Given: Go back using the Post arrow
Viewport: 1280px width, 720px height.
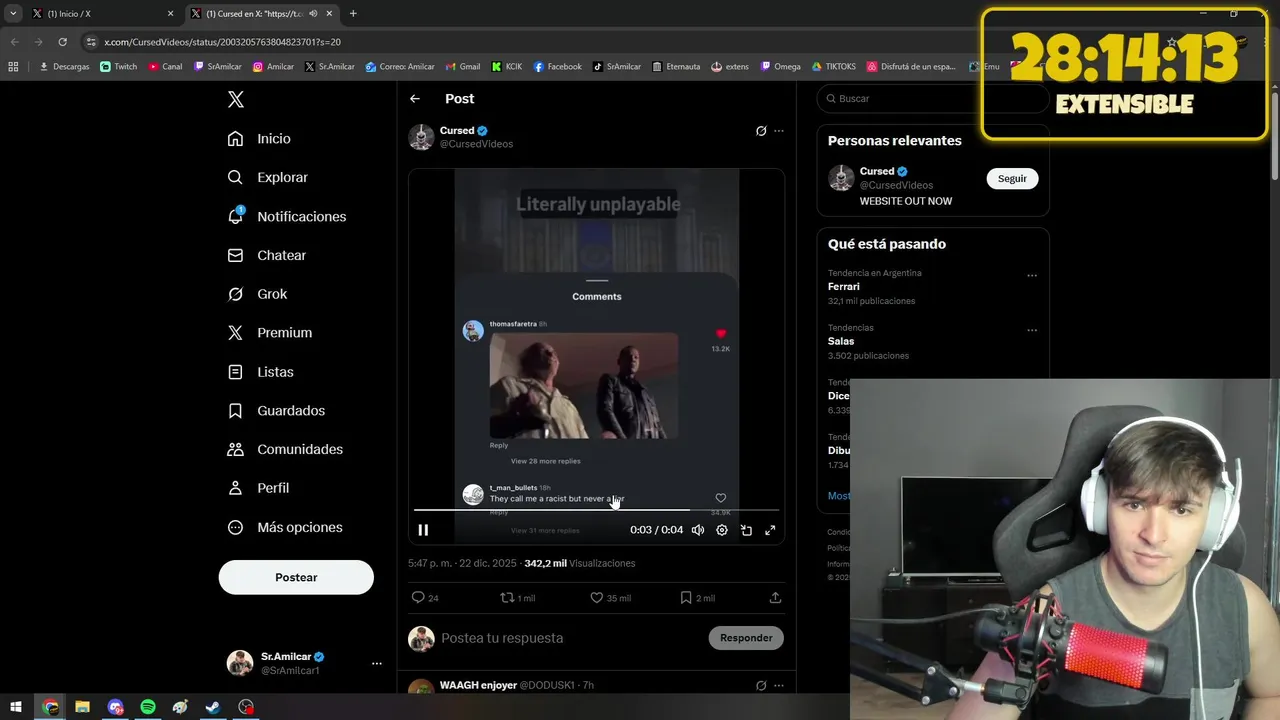Looking at the screenshot, I should pyautogui.click(x=415, y=99).
